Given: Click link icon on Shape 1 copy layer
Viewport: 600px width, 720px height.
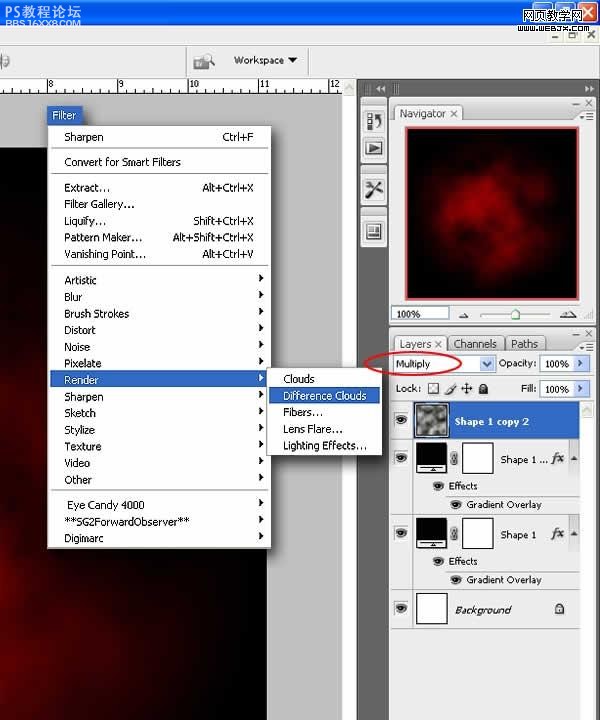Looking at the screenshot, I should tap(454, 458).
